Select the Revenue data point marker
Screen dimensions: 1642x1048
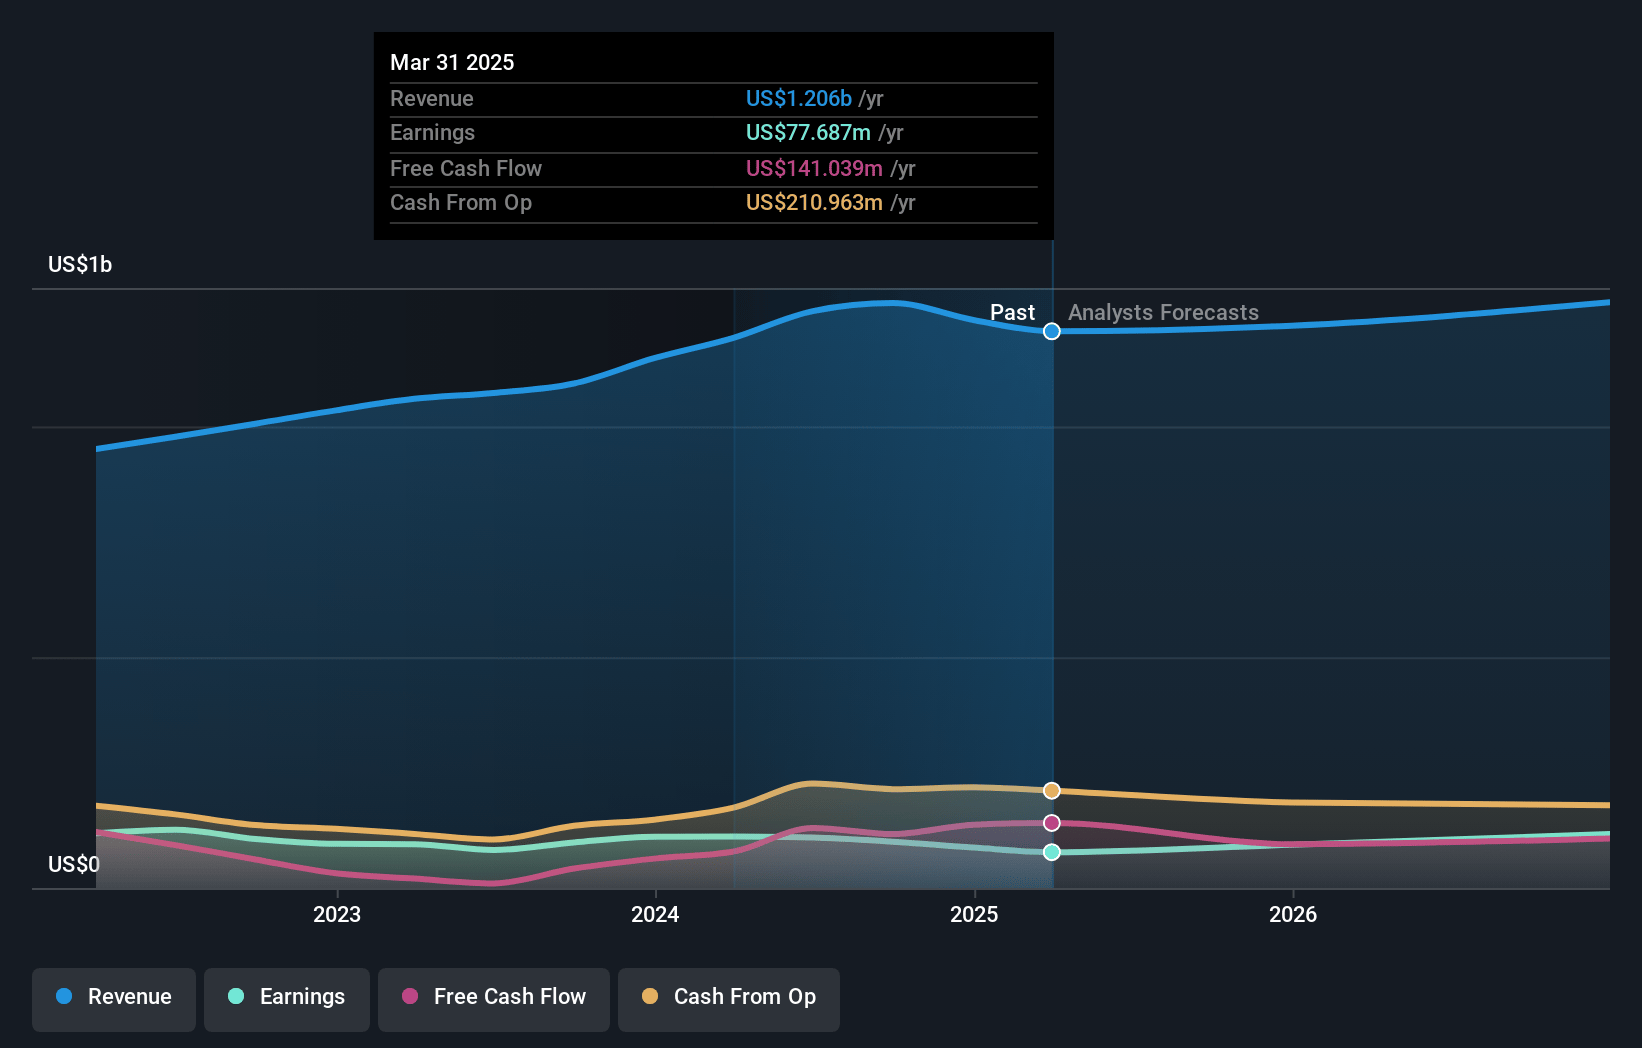coord(1052,331)
